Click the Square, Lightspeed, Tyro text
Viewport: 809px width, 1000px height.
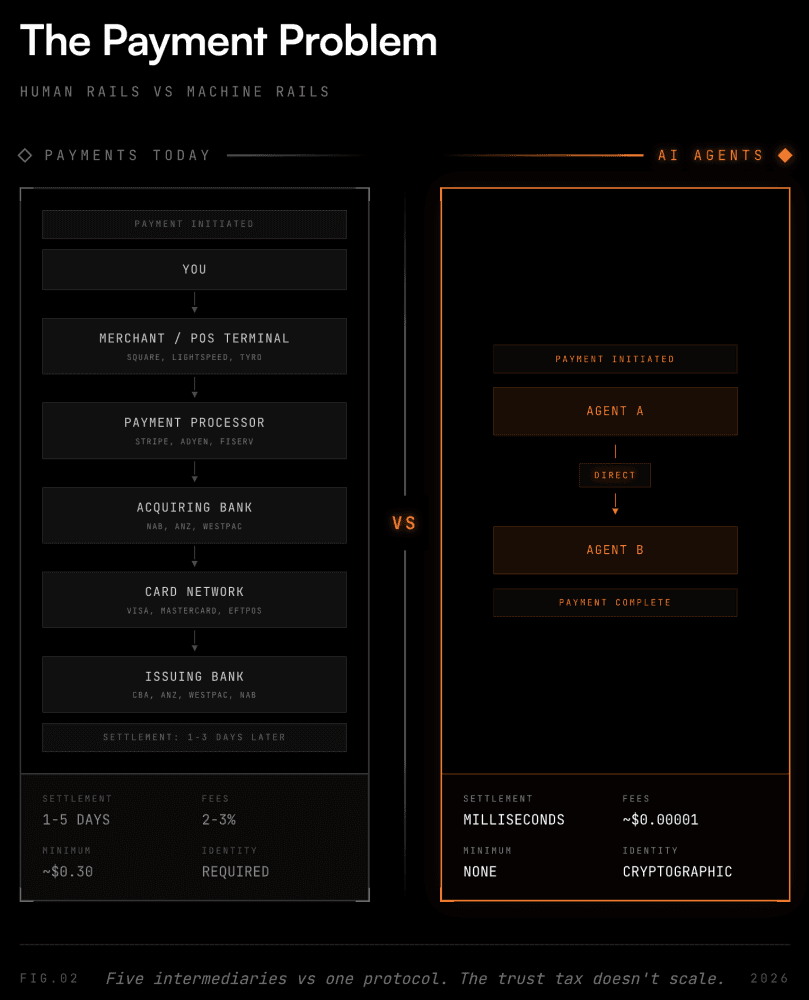click(194, 357)
